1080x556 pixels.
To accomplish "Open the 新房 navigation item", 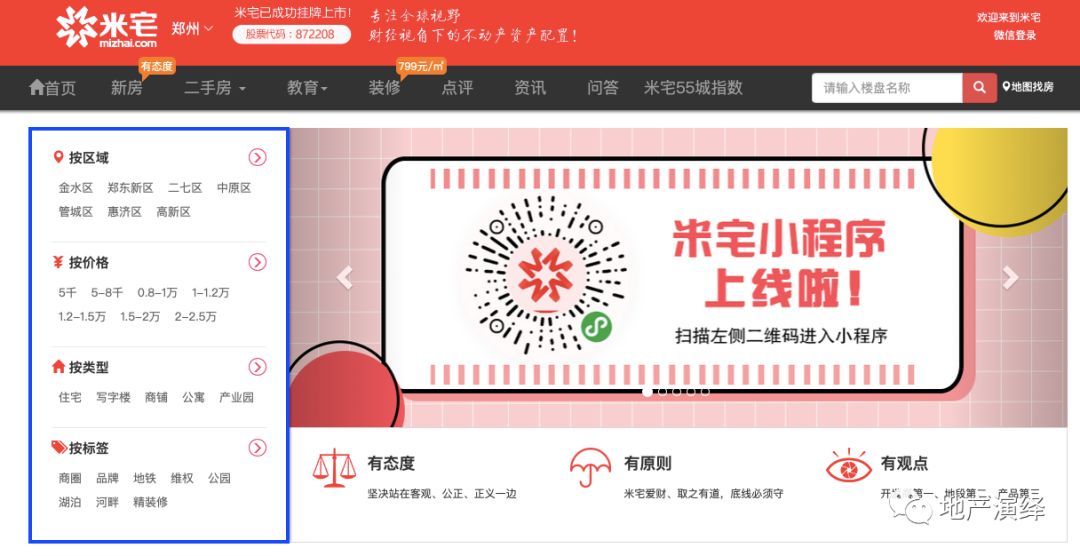I will pos(127,87).
